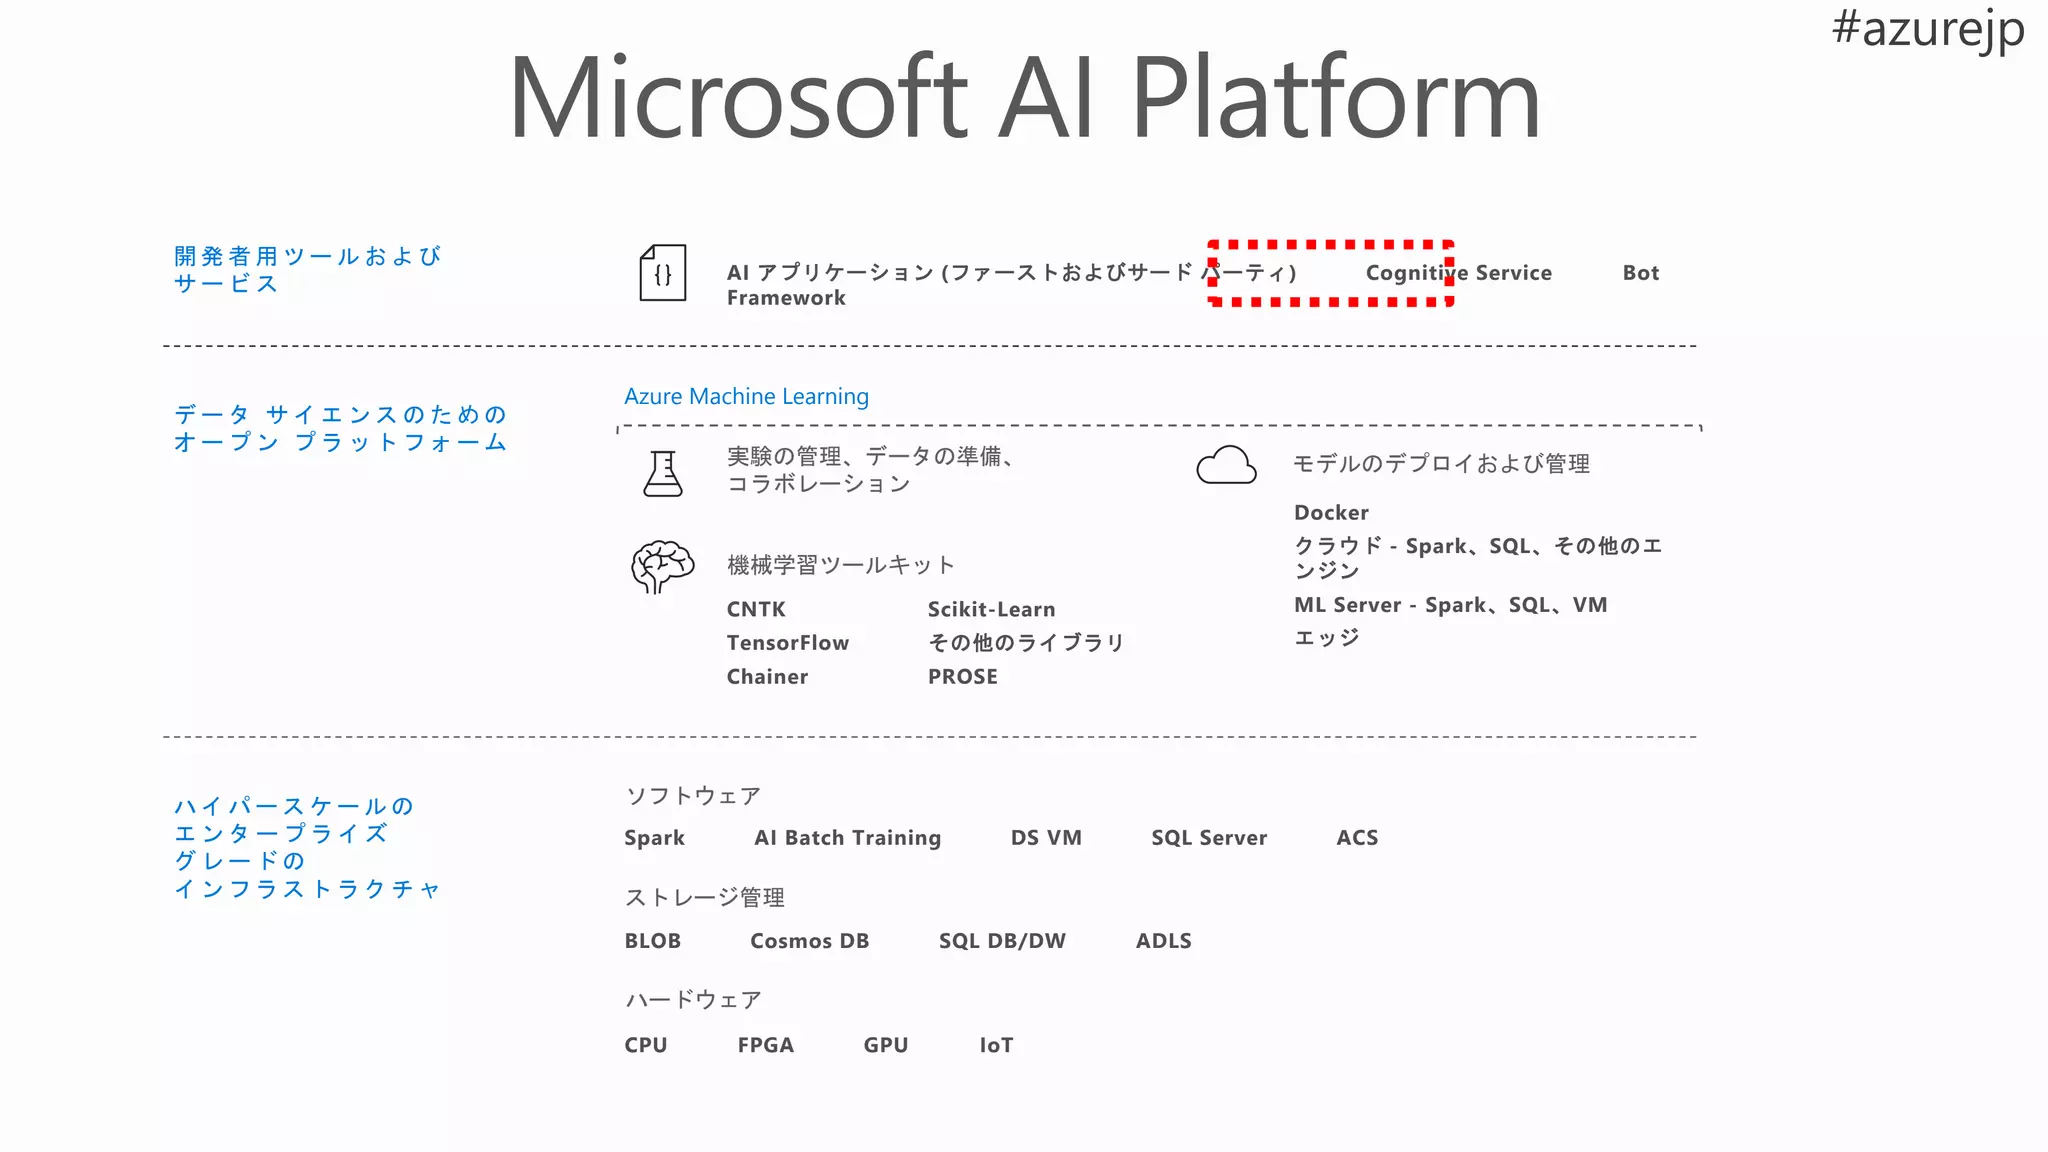This screenshot has height=1152, width=2048.
Task: Click the Framework text
Action: point(786,298)
